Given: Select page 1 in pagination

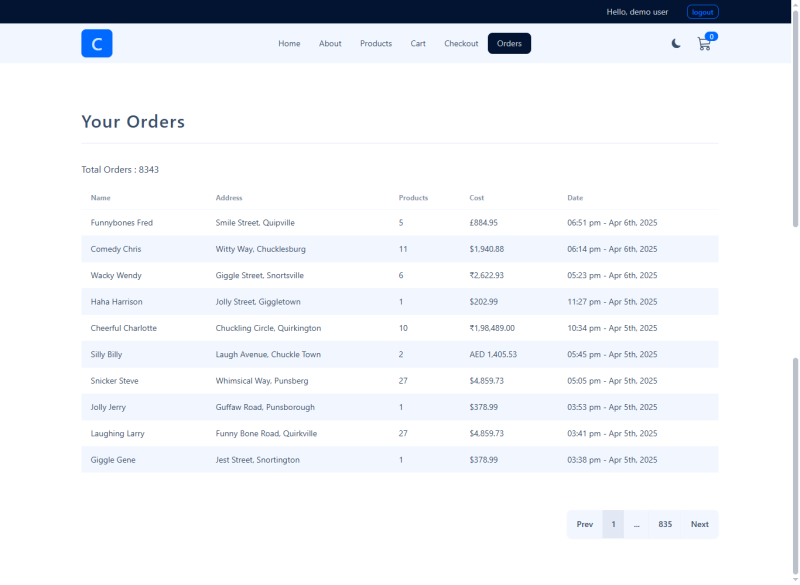Looking at the screenshot, I should coord(613,524).
